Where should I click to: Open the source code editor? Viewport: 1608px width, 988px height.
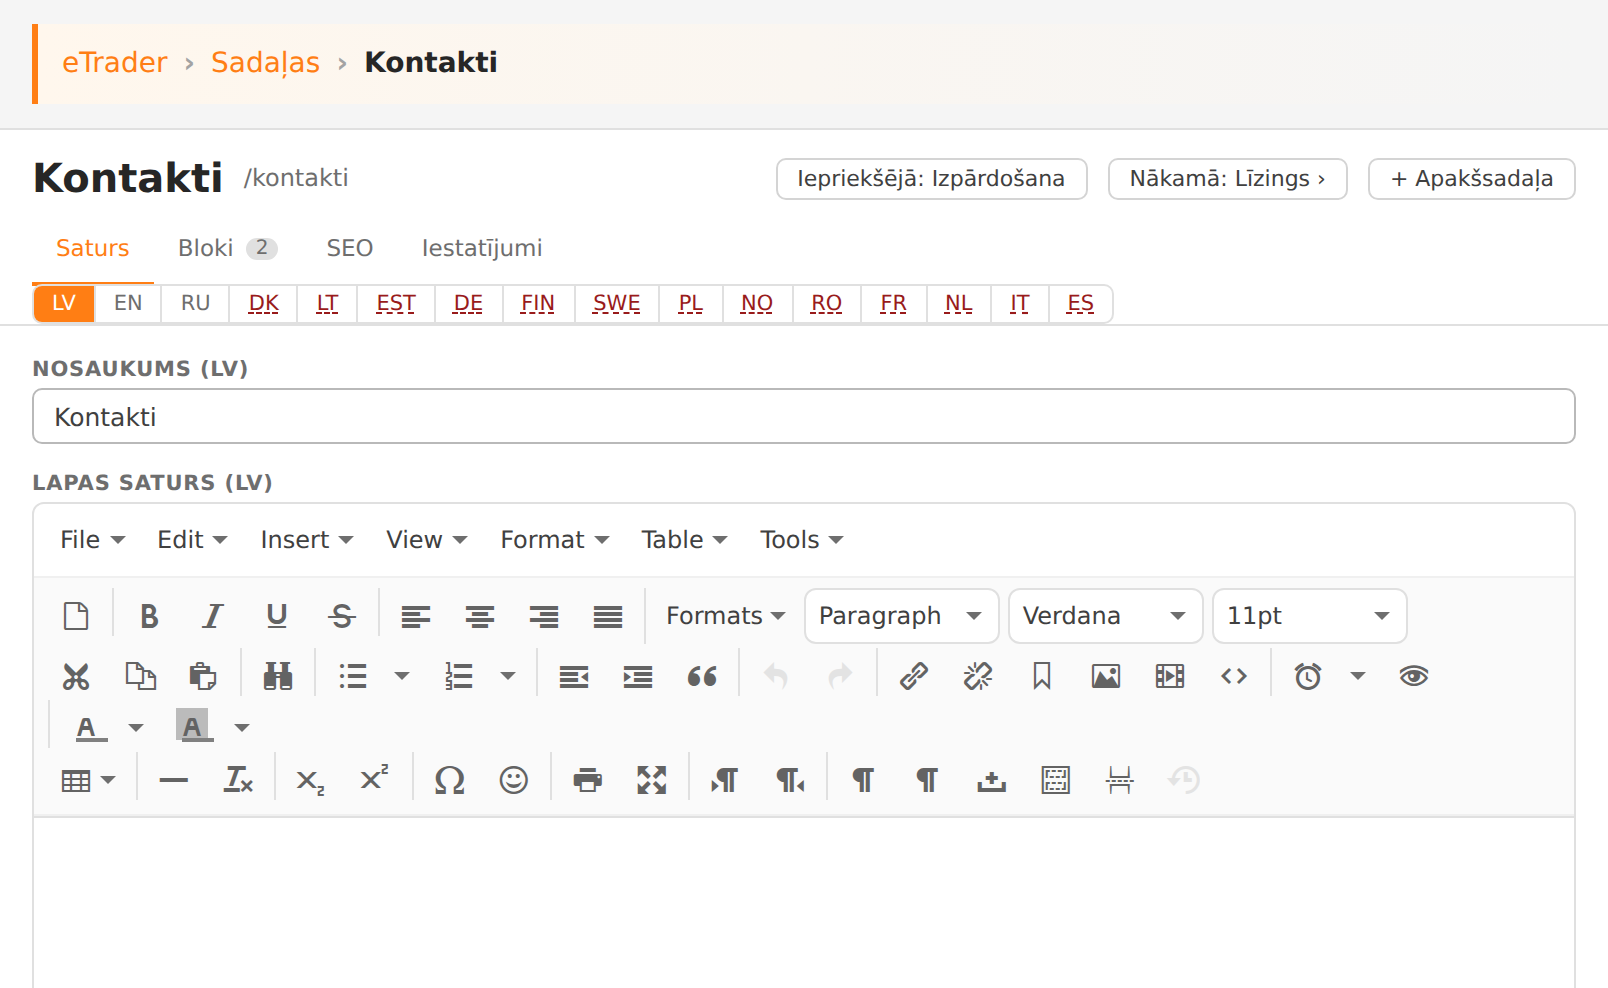1234,677
